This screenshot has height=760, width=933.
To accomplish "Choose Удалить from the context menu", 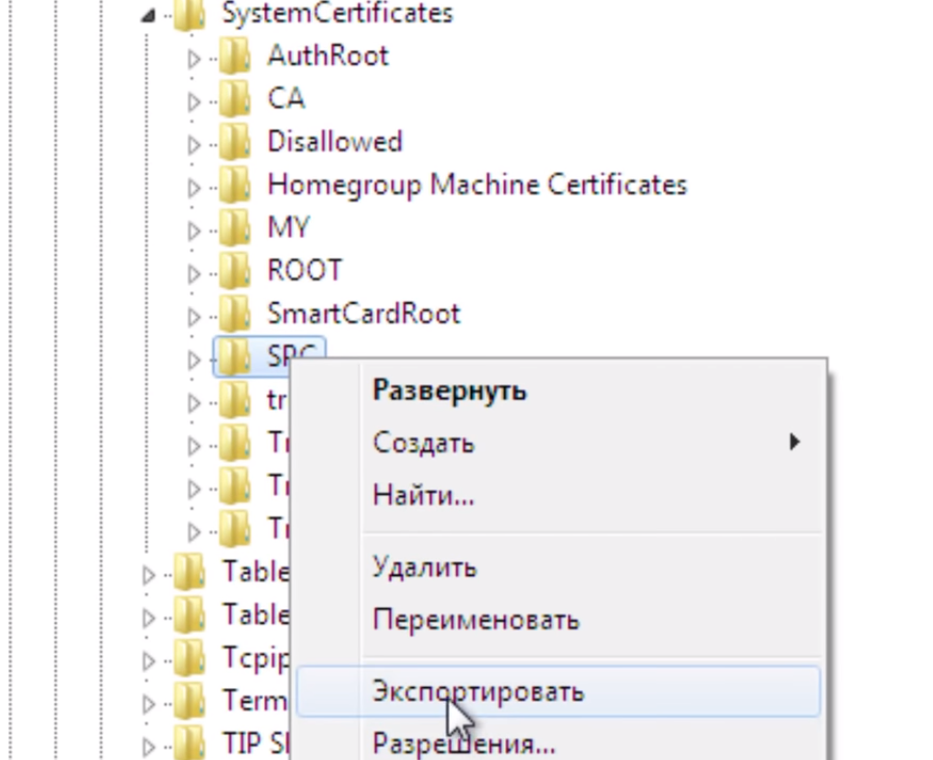I will [x=424, y=568].
